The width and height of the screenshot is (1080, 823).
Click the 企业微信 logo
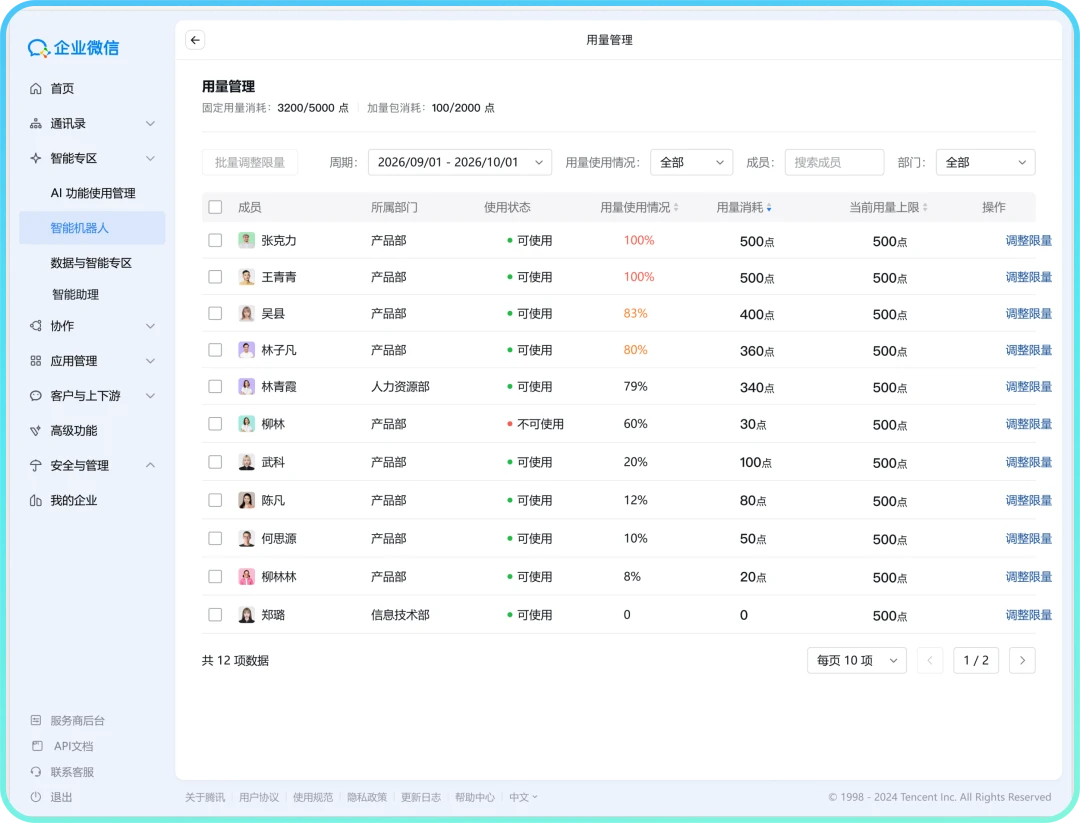(74, 48)
